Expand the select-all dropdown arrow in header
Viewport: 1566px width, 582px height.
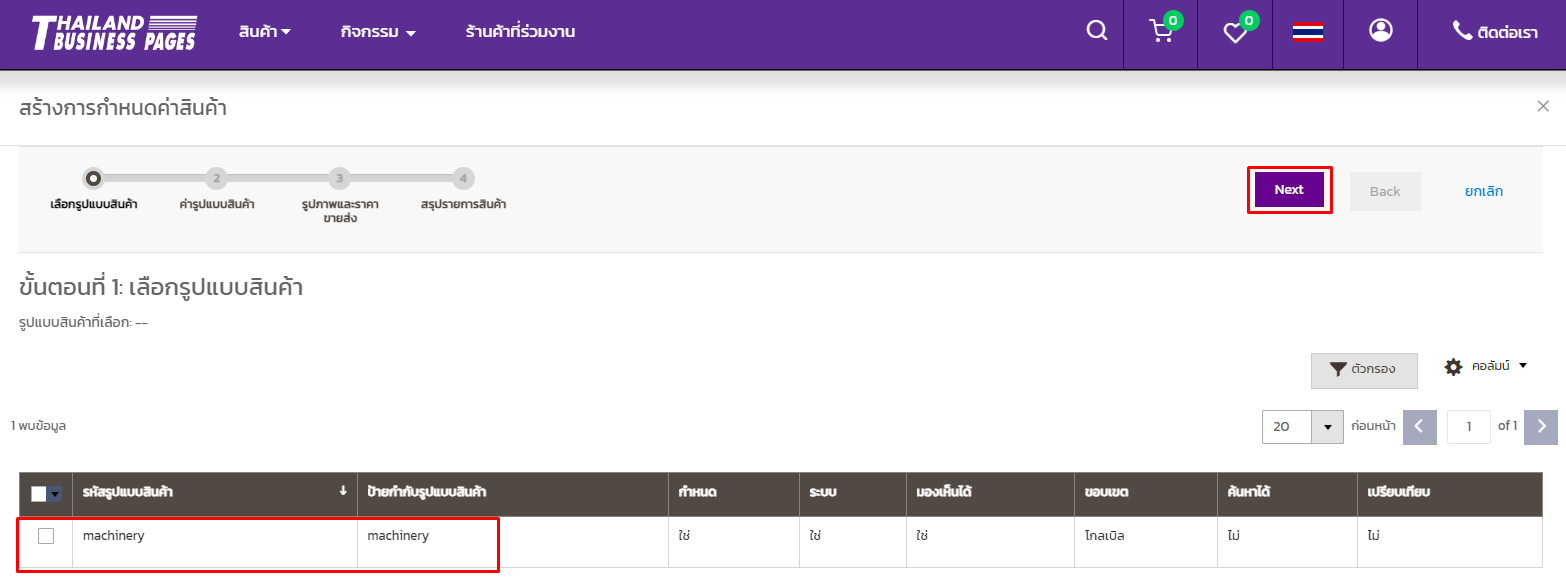(x=55, y=493)
